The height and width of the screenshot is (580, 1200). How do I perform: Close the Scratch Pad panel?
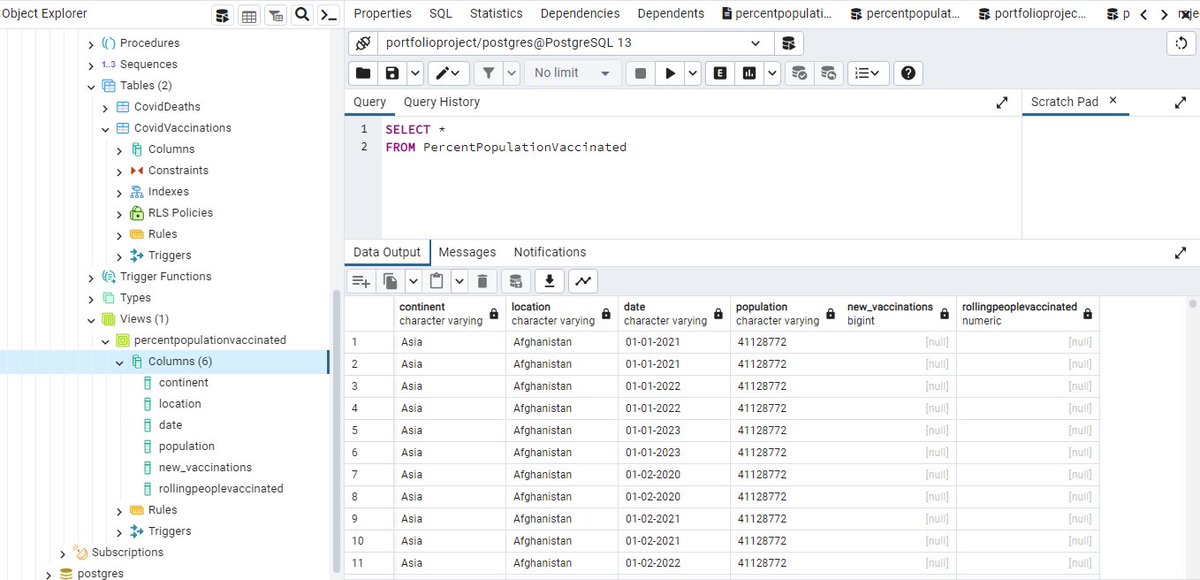1113,101
